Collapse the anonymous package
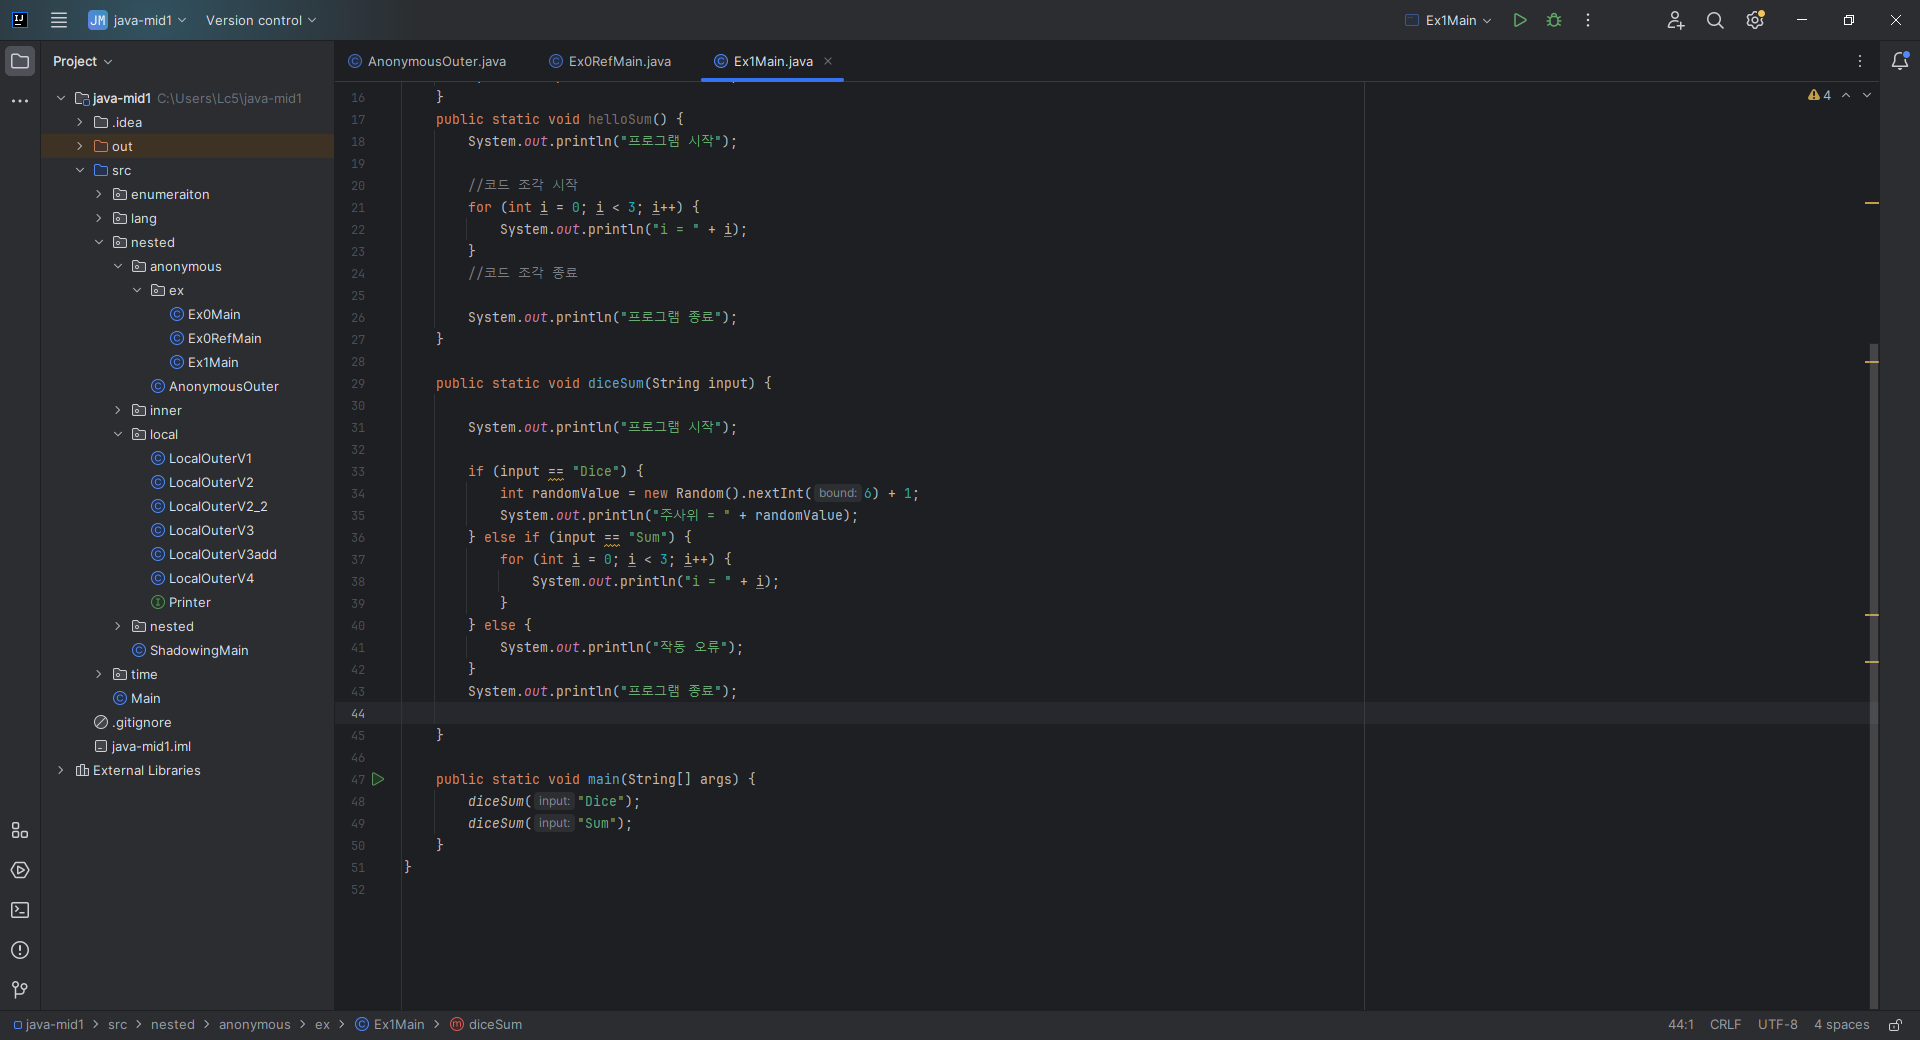This screenshot has height=1040, width=1920. [118, 266]
